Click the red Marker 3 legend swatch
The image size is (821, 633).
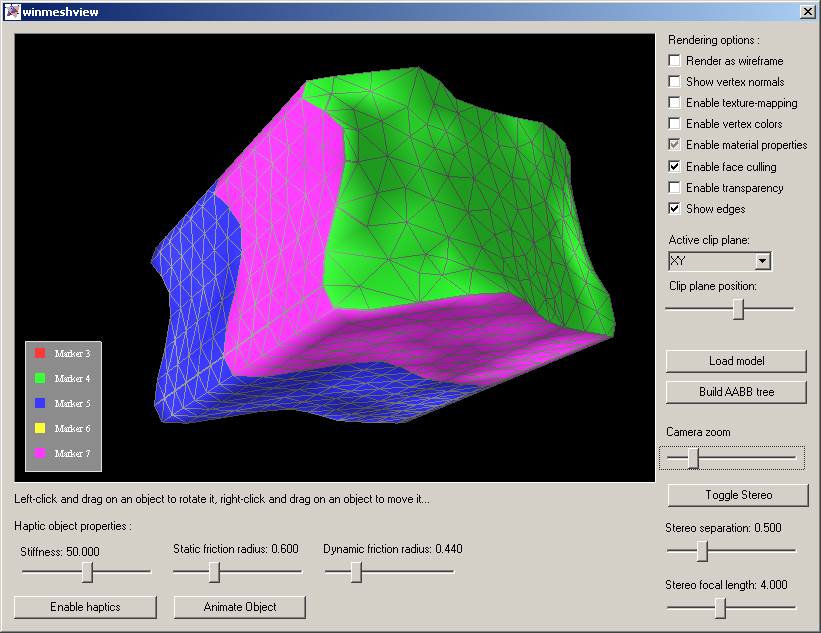pyautogui.click(x=40, y=354)
